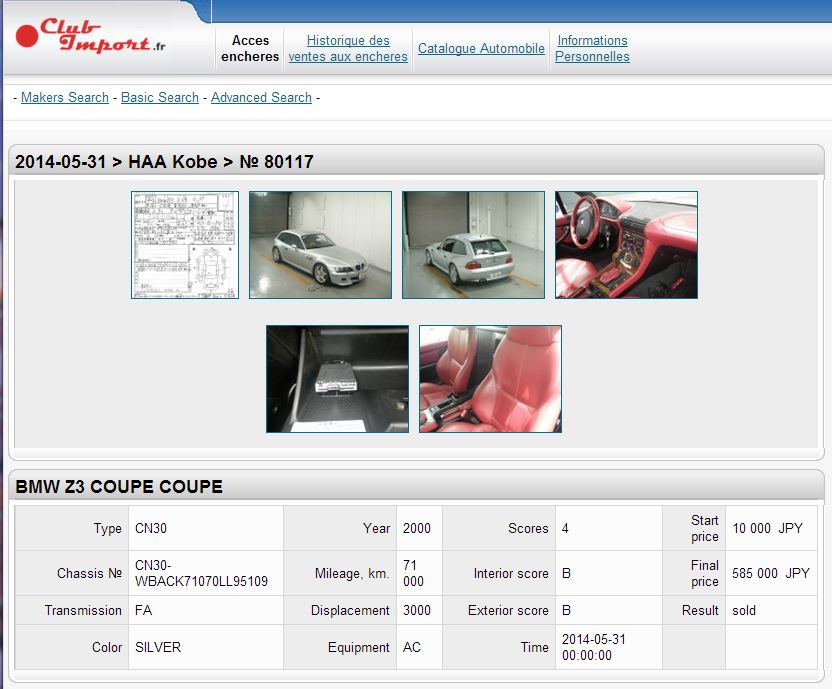Open the red leather seats photo

[x=490, y=379]
